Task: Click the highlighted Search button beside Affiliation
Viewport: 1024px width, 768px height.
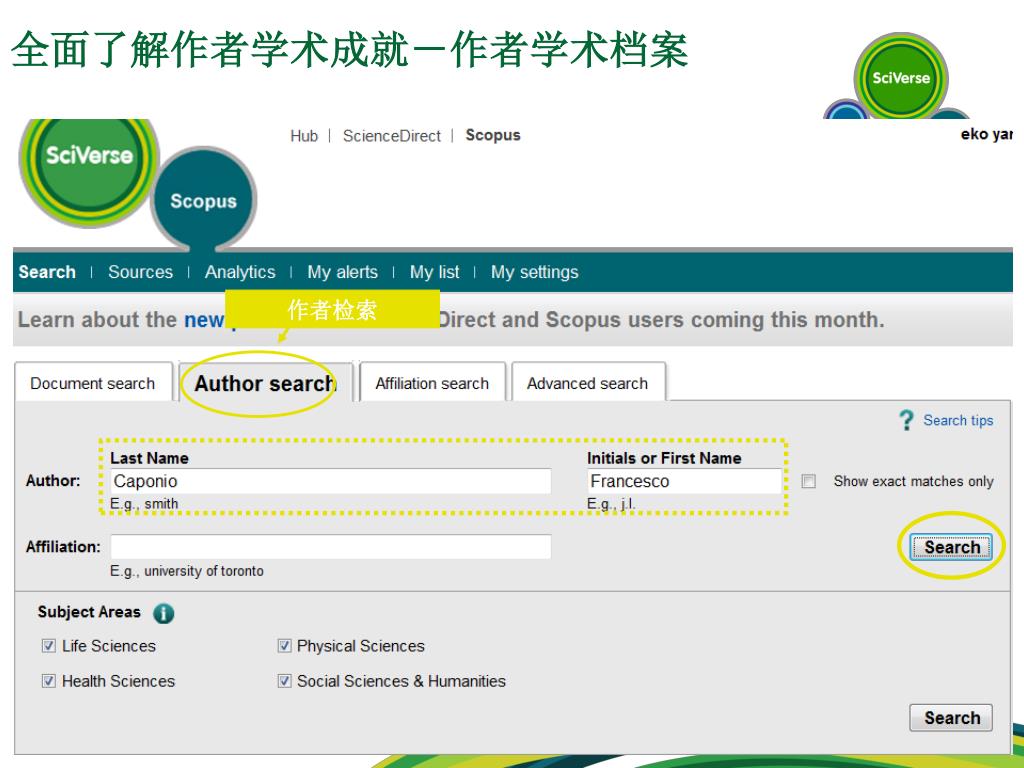Action: (x=952, y=547)
